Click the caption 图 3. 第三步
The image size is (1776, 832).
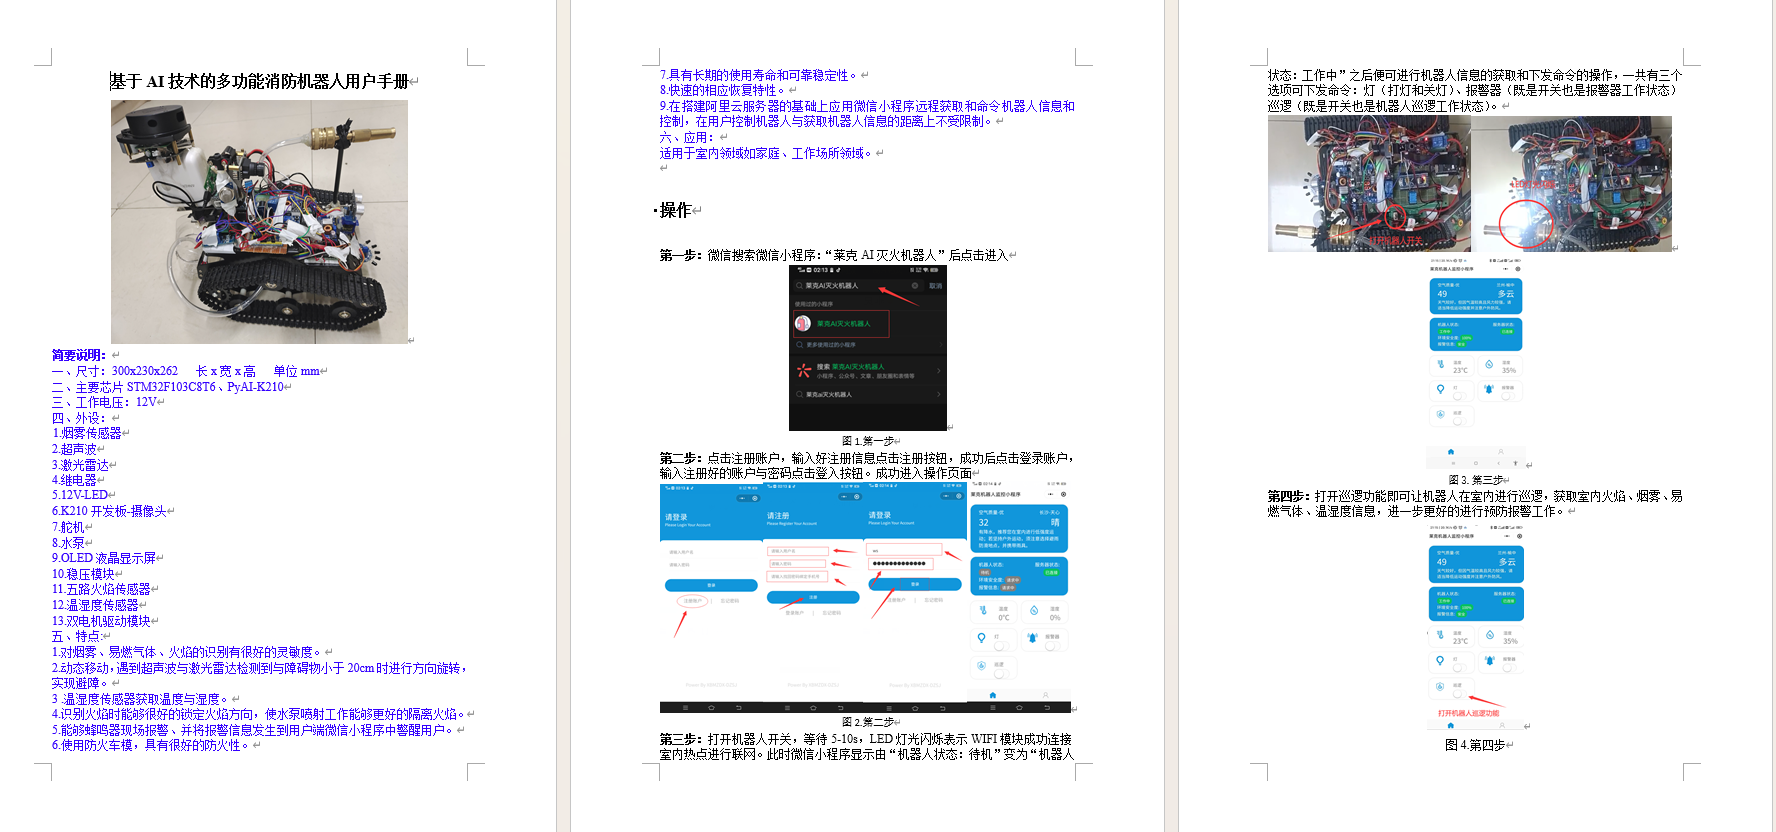tap(1476, 480)
